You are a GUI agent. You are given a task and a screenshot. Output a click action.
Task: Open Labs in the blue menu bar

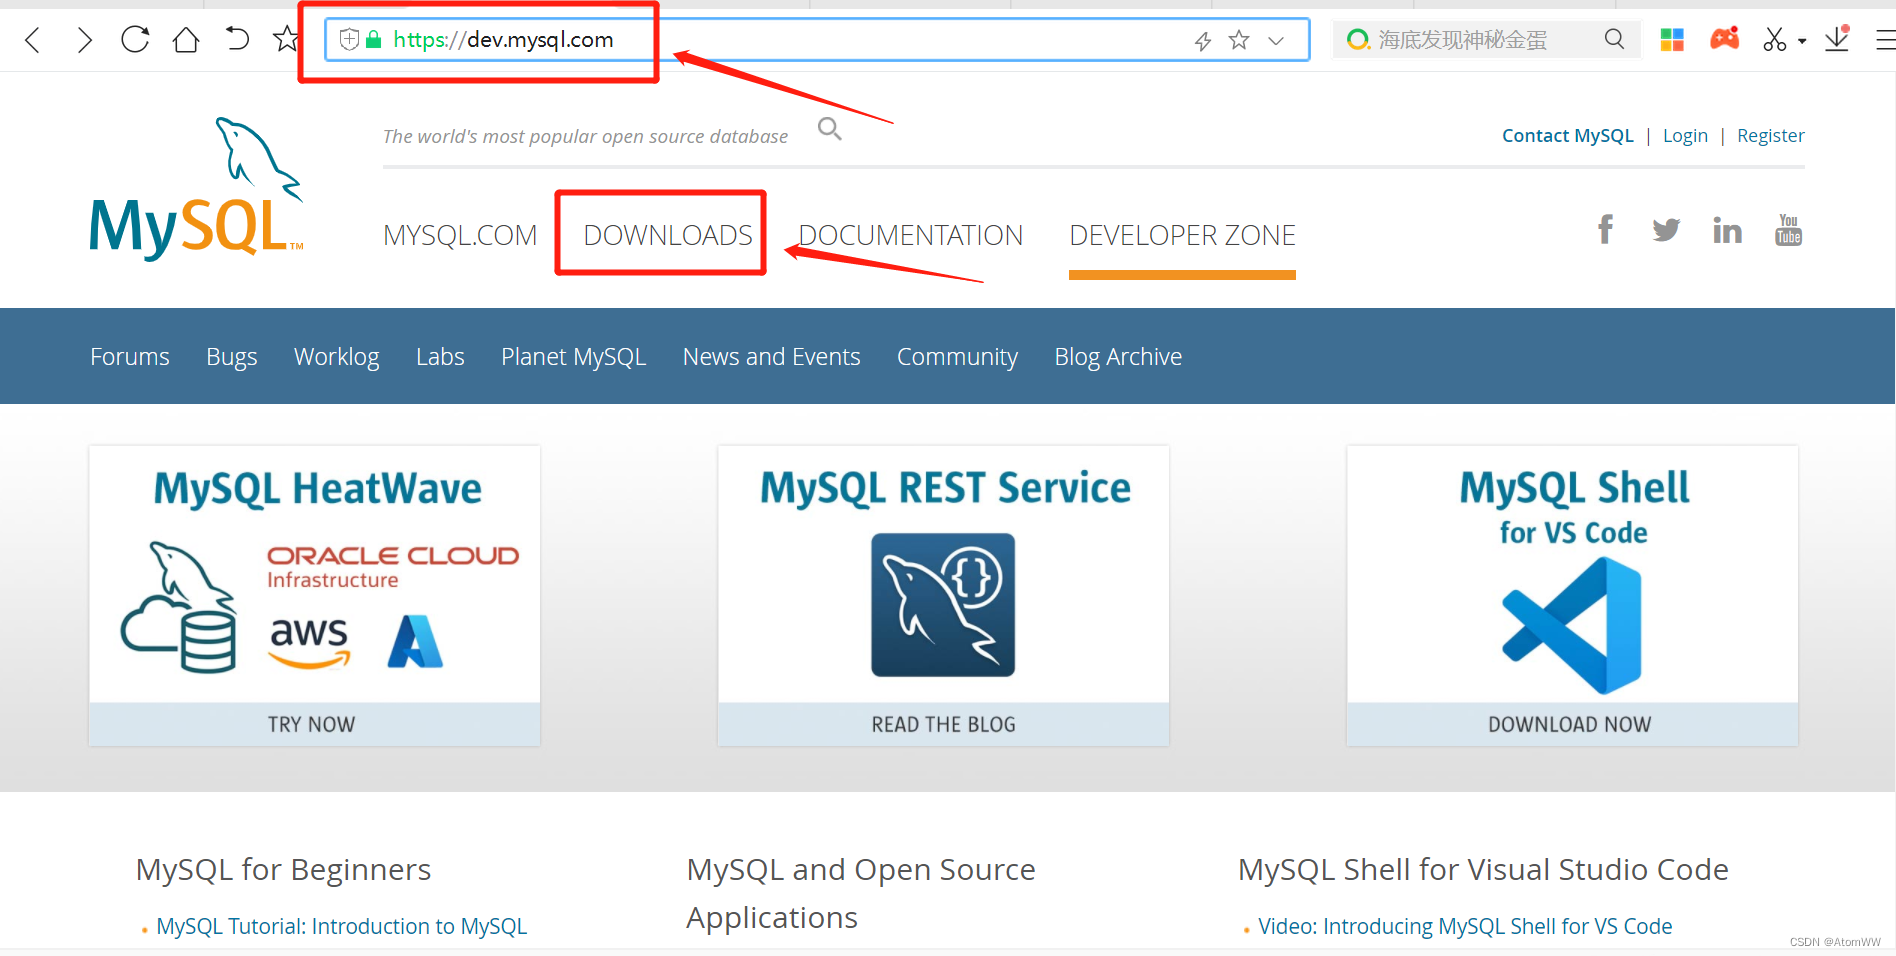[x=440, y=357]
